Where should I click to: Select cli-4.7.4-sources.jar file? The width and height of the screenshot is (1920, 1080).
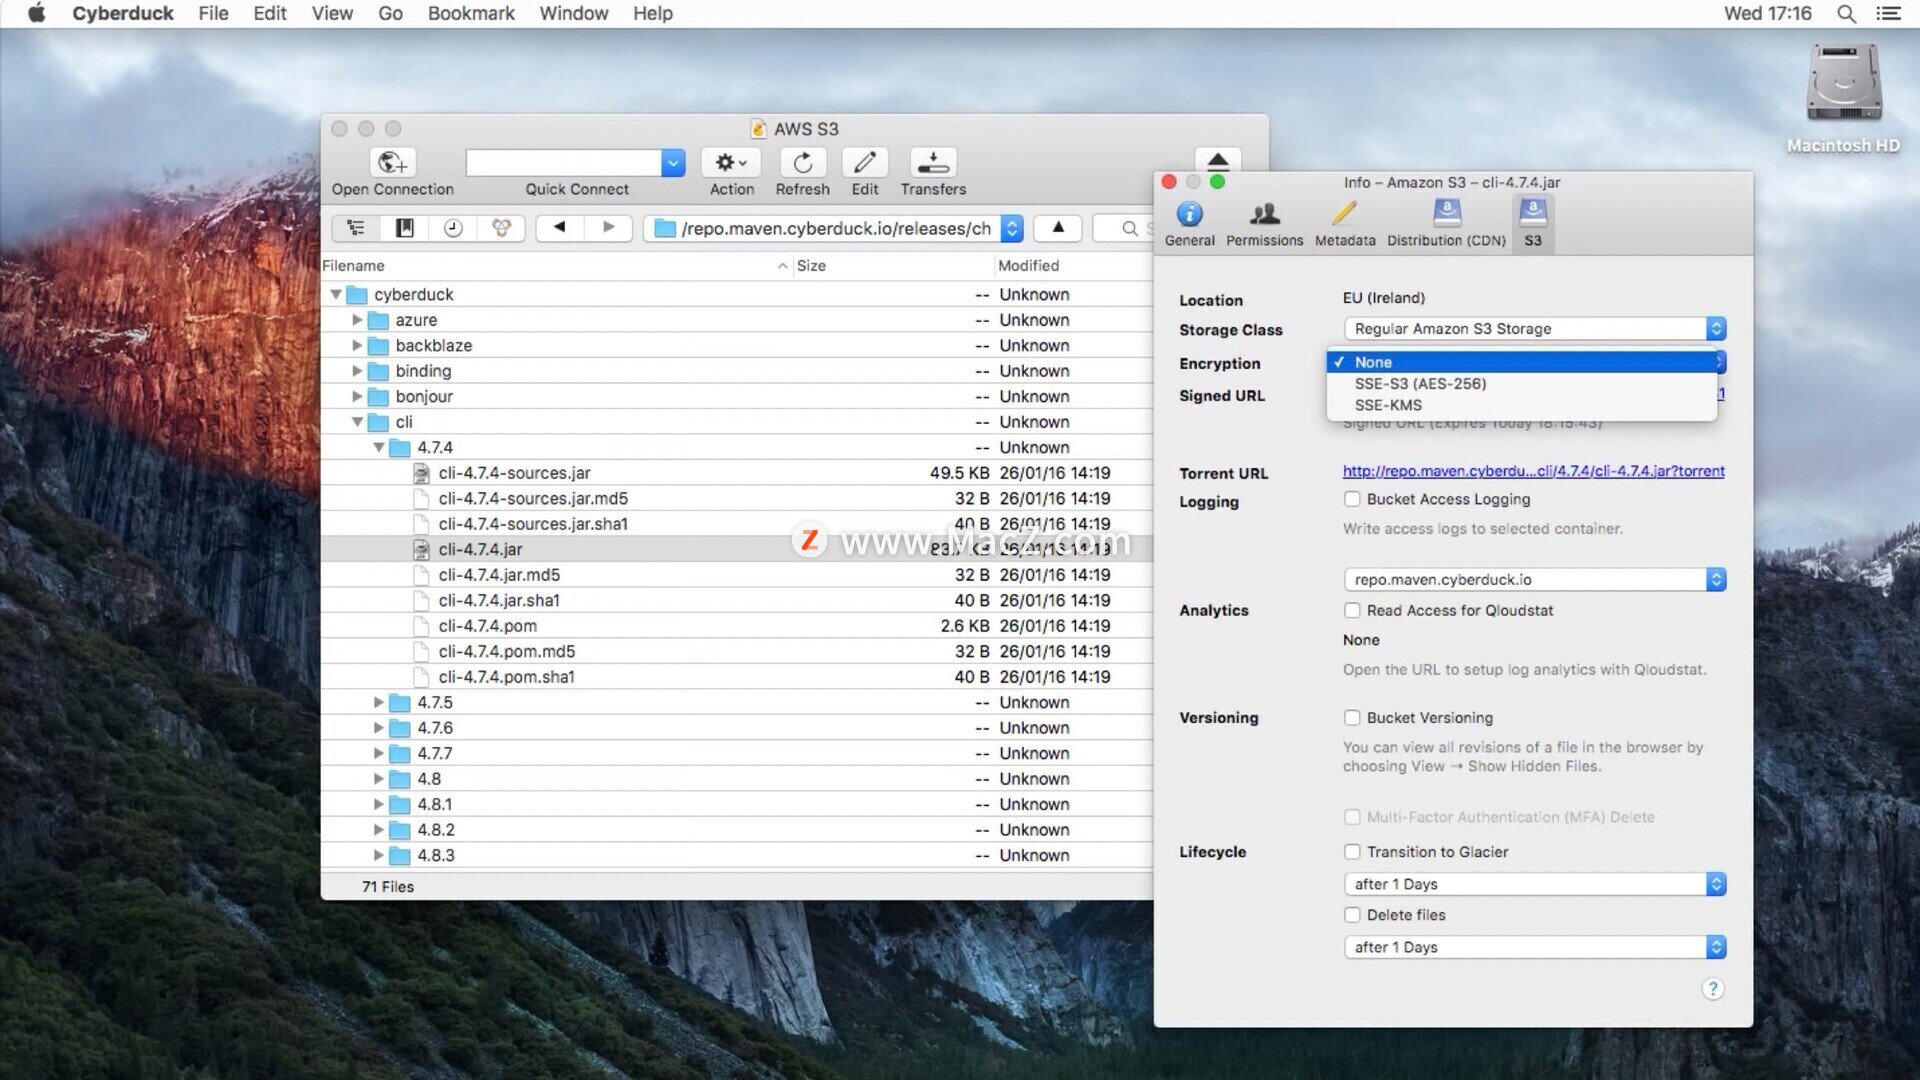click(737, 473)
